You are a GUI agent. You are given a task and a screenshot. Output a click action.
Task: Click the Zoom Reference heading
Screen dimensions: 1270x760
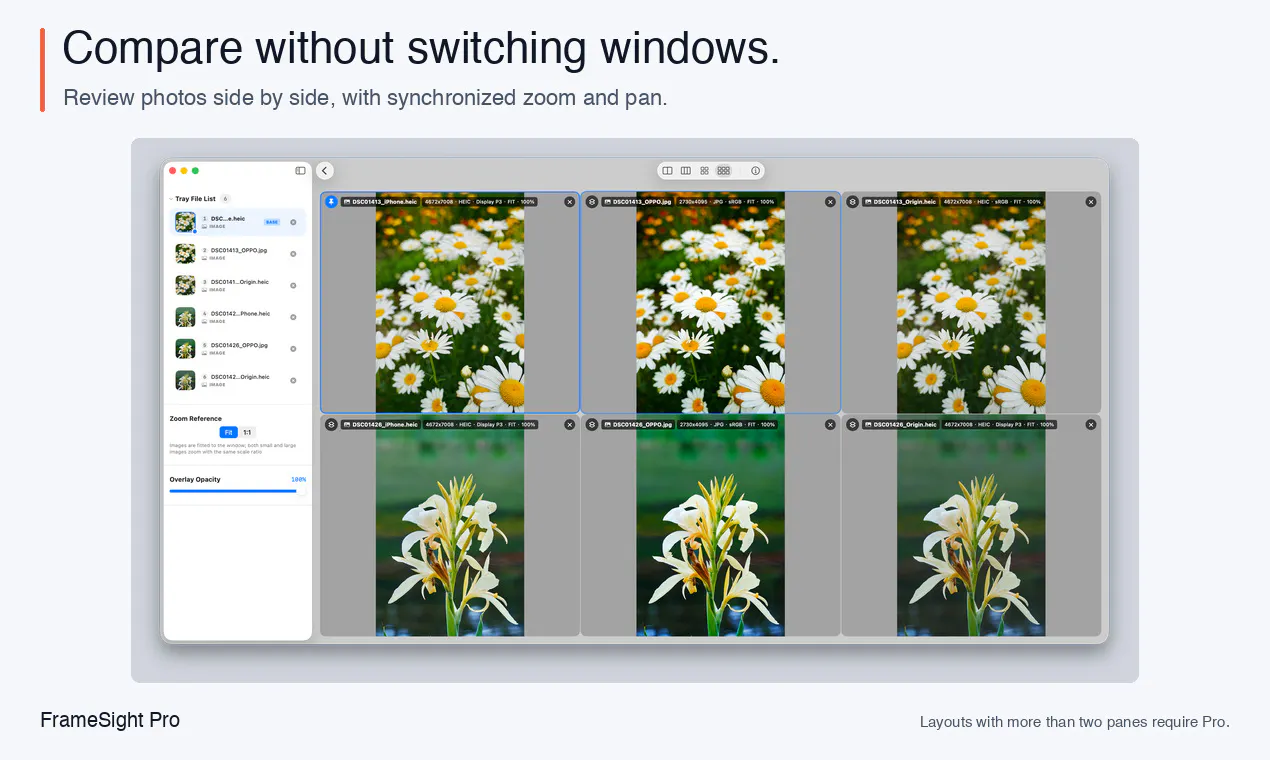(196, 419)
